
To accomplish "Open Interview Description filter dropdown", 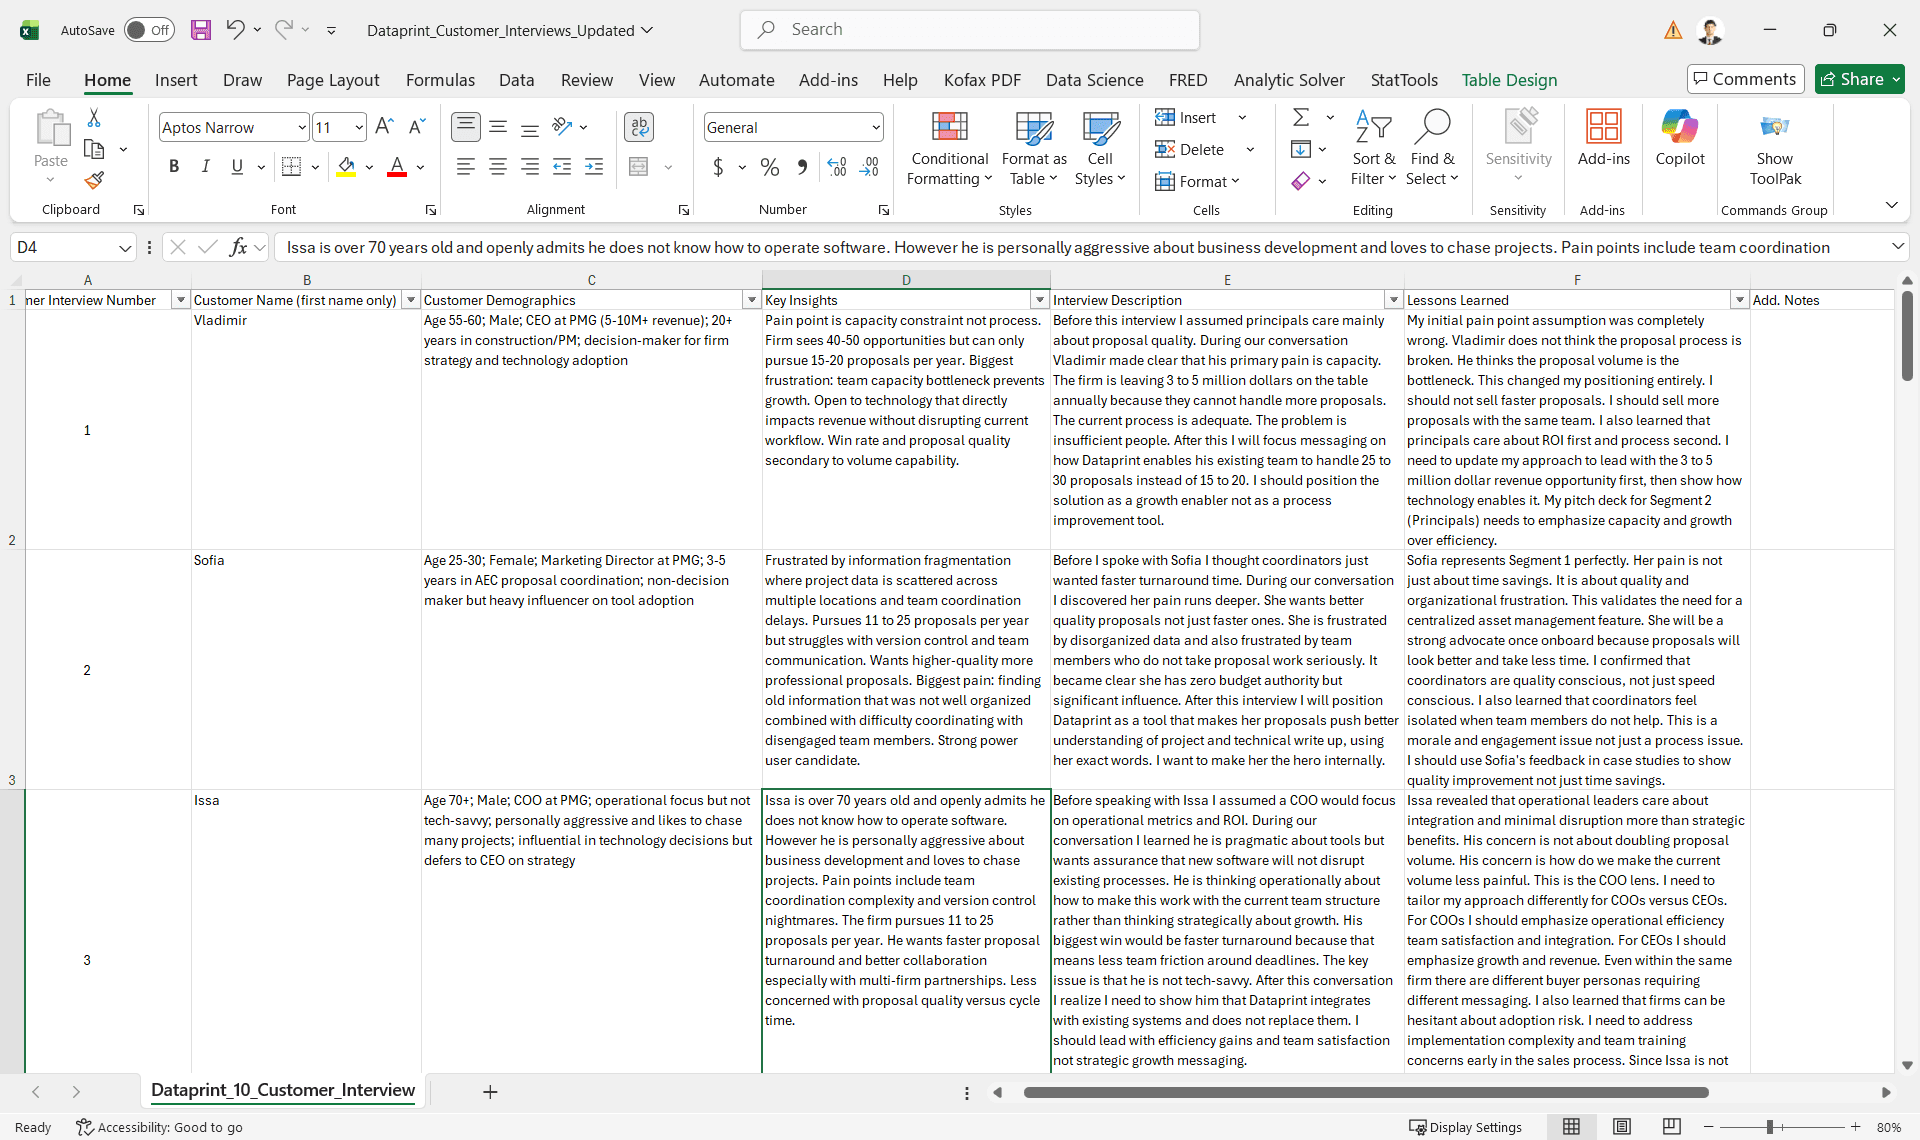I will click(1393, 300).
